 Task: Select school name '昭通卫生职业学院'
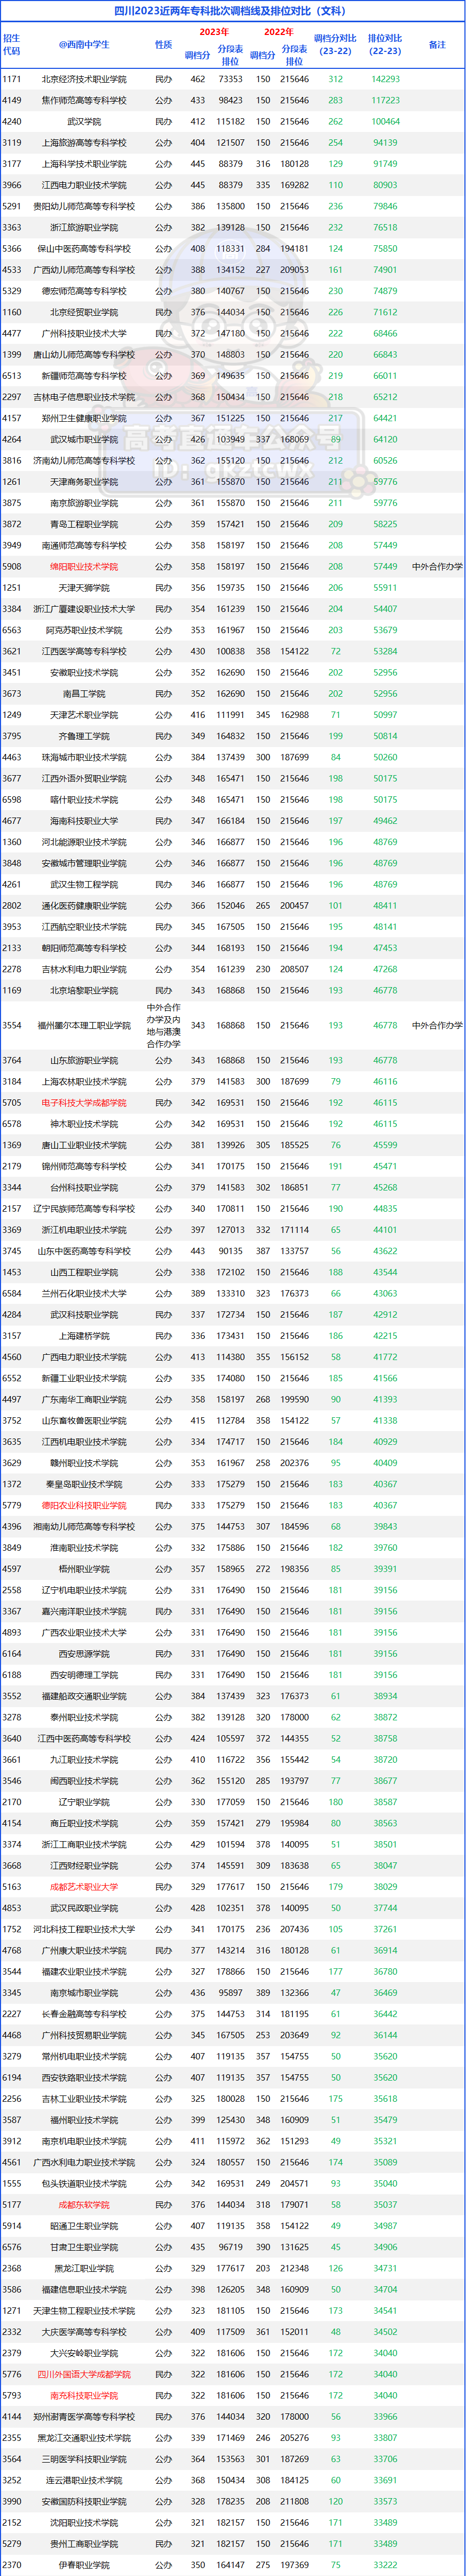[84, 2227]
